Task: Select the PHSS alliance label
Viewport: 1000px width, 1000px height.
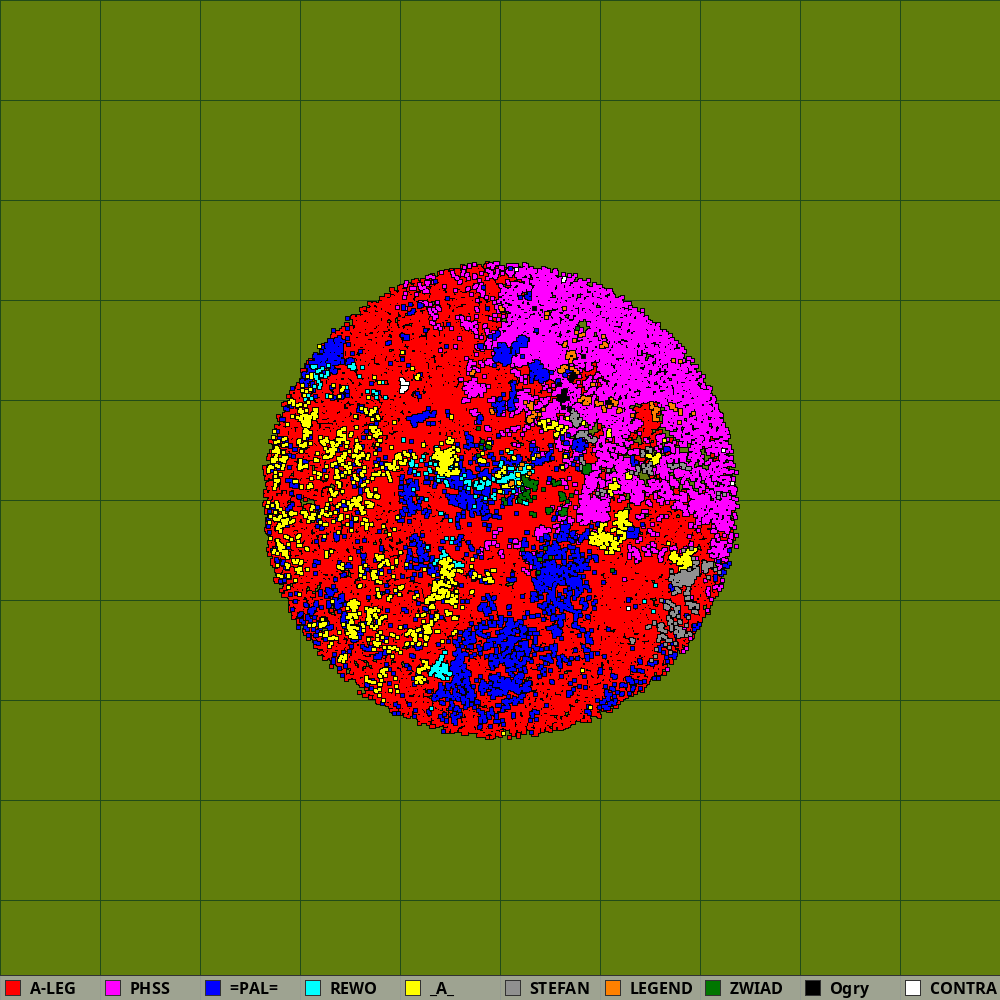Action: click(x=150, y=988)
